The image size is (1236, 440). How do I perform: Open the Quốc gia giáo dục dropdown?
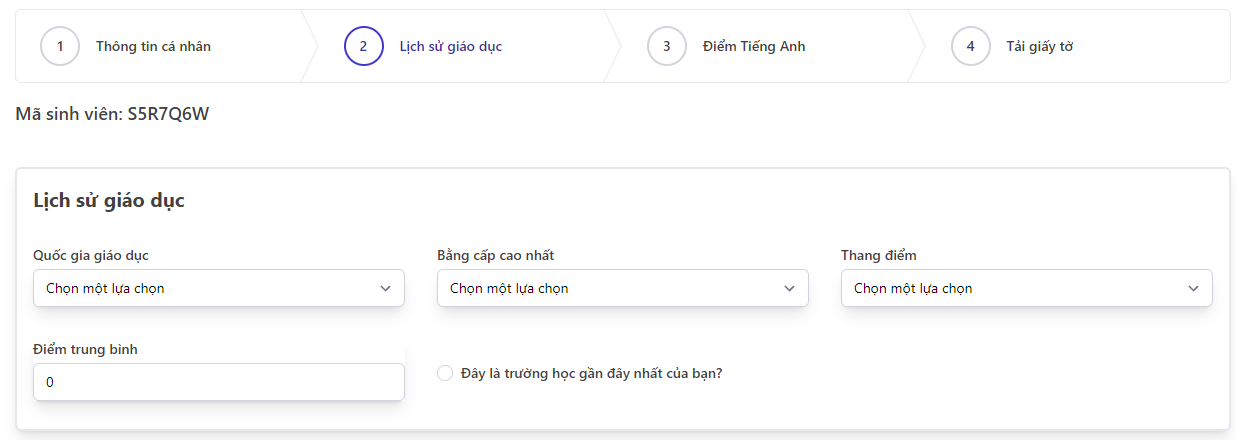pyautogui.click(x=219, y=288)
